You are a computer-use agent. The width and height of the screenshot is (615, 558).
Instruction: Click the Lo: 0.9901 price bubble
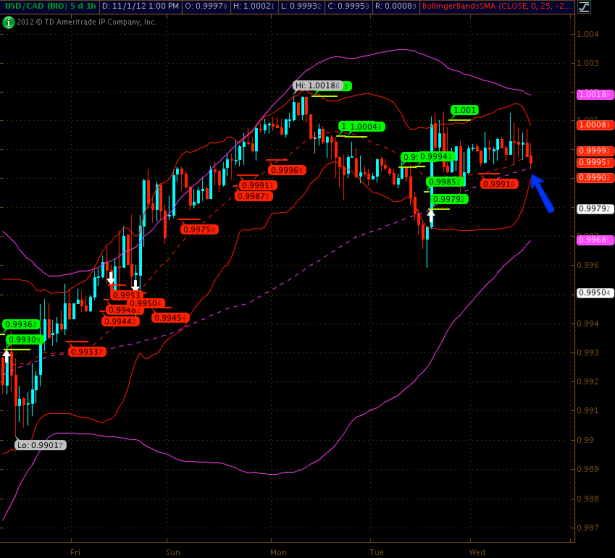point(41,445)
